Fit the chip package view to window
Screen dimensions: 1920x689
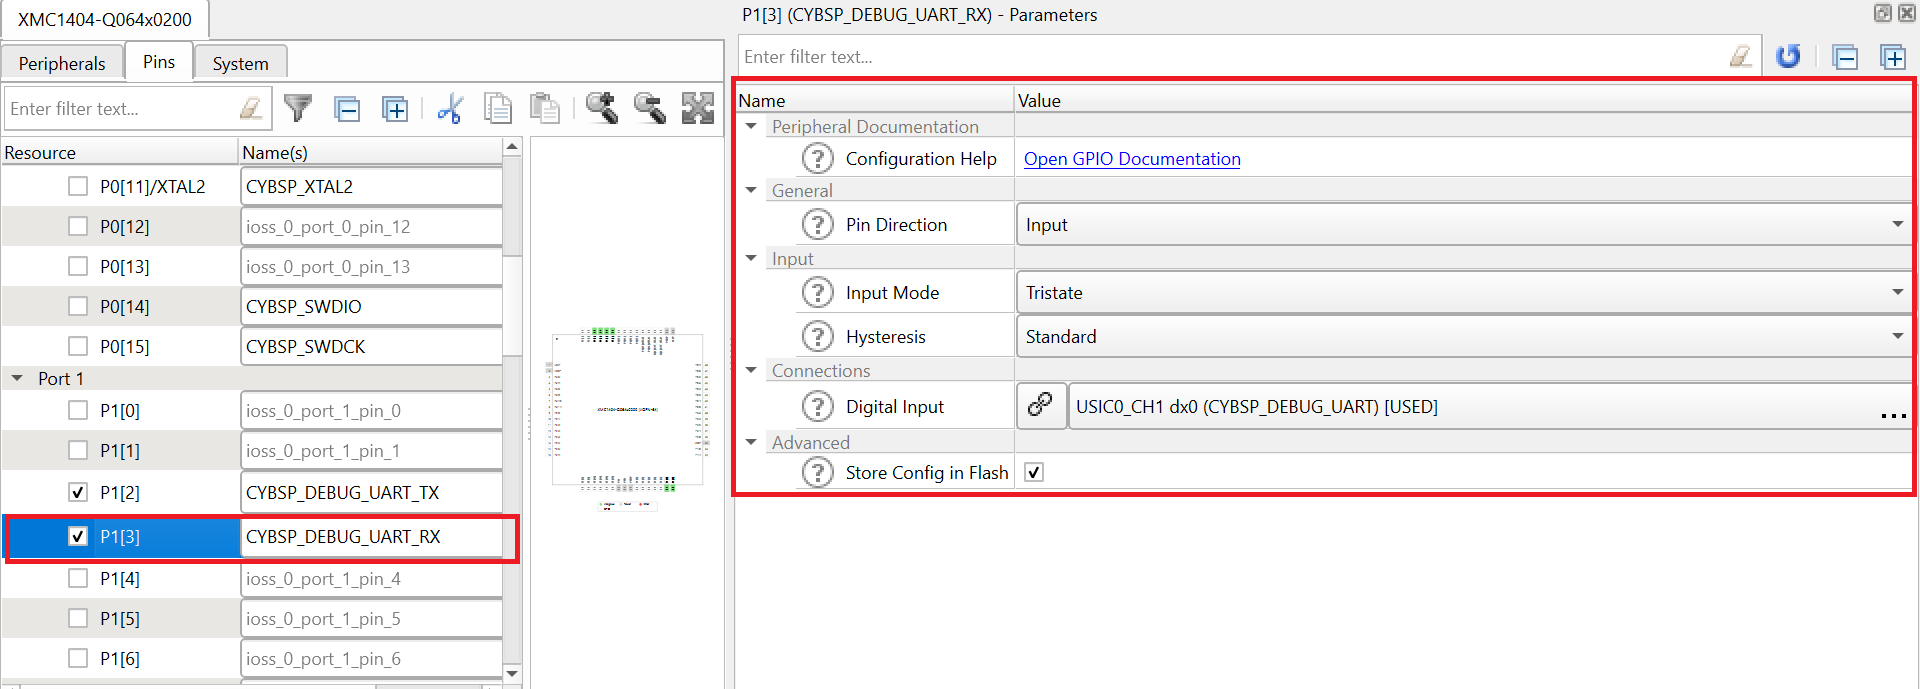(x=698, y=107)
